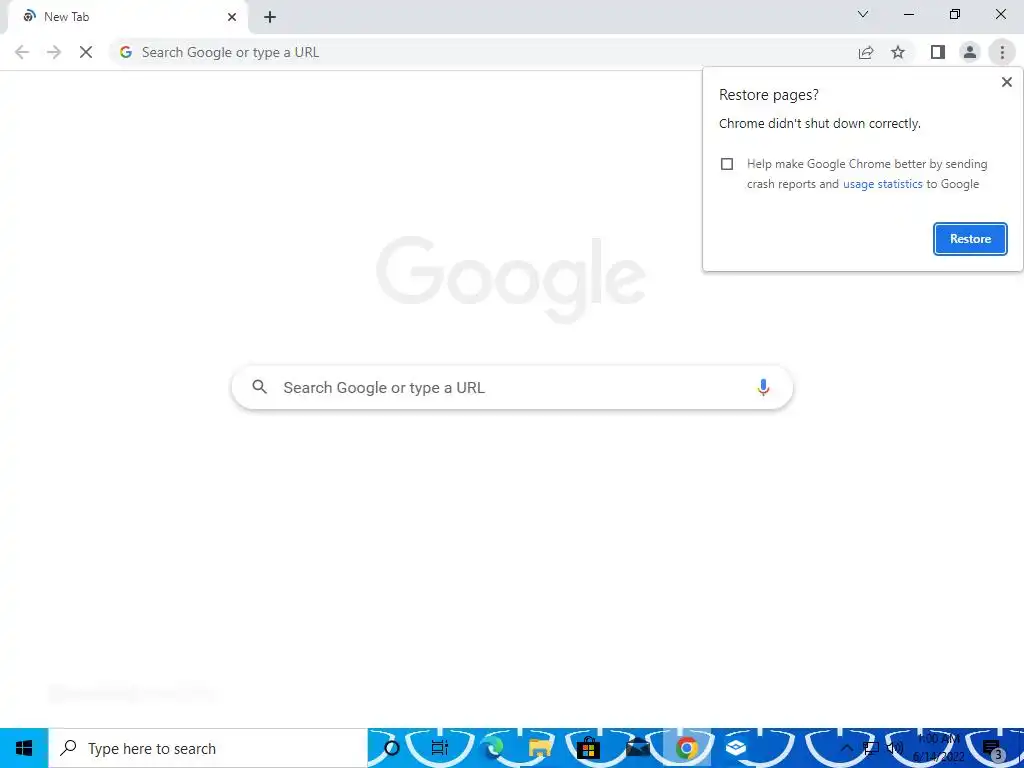
Task: Open a new tab with plus button
Action: click(270, 17)
